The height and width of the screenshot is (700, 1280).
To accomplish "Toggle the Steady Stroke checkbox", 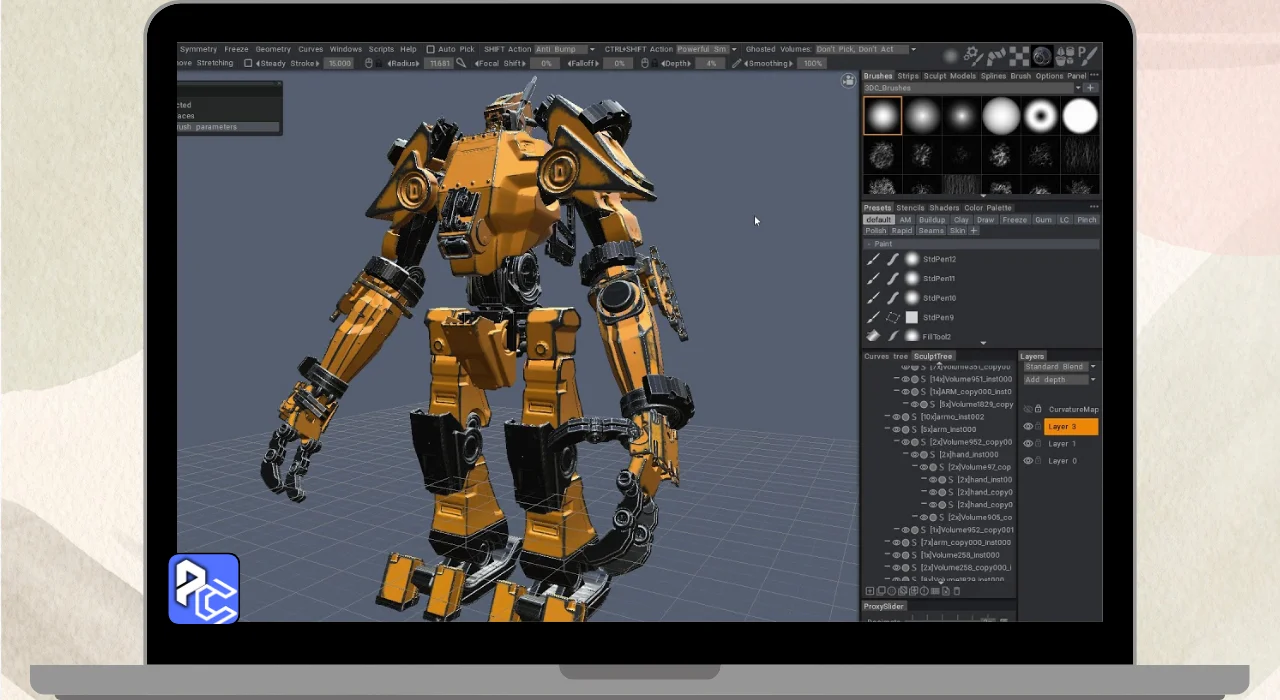I will click(x=248, y=63).
